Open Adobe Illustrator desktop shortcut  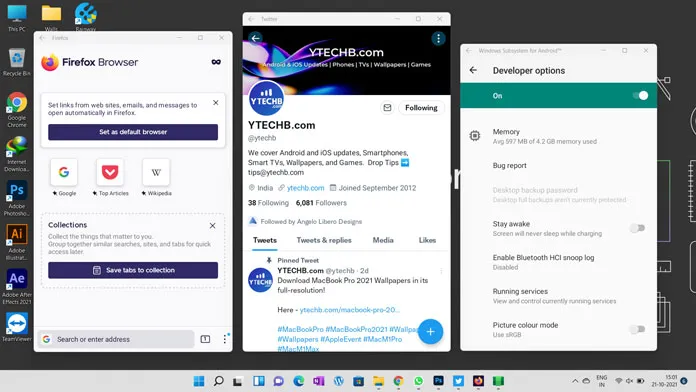point(17,242)
